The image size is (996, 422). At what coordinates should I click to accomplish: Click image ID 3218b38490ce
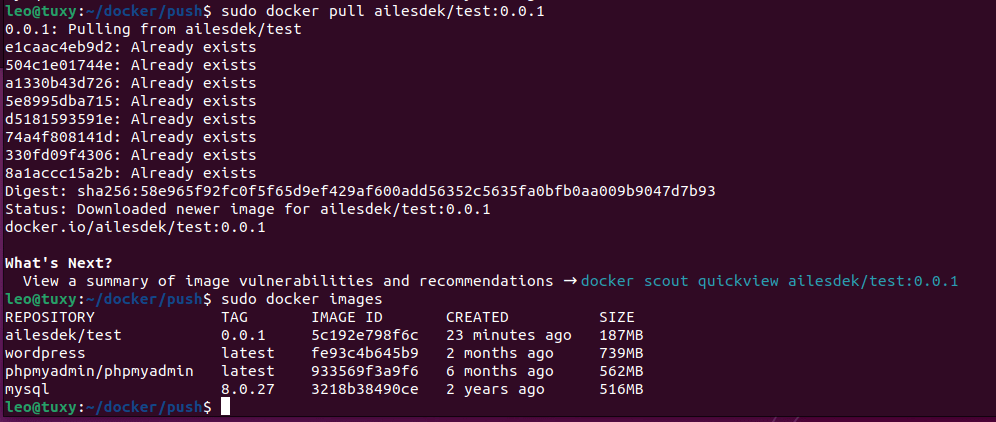coord(365,389)
